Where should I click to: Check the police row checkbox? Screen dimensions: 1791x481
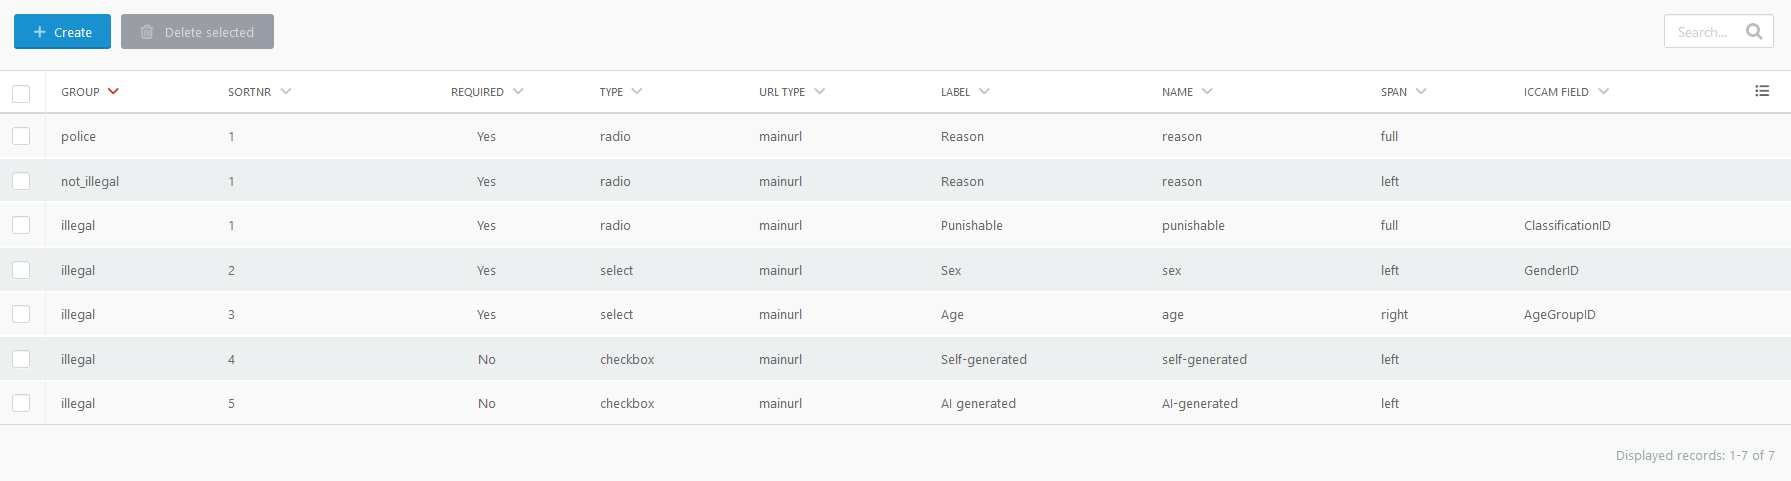pos(21,136)
